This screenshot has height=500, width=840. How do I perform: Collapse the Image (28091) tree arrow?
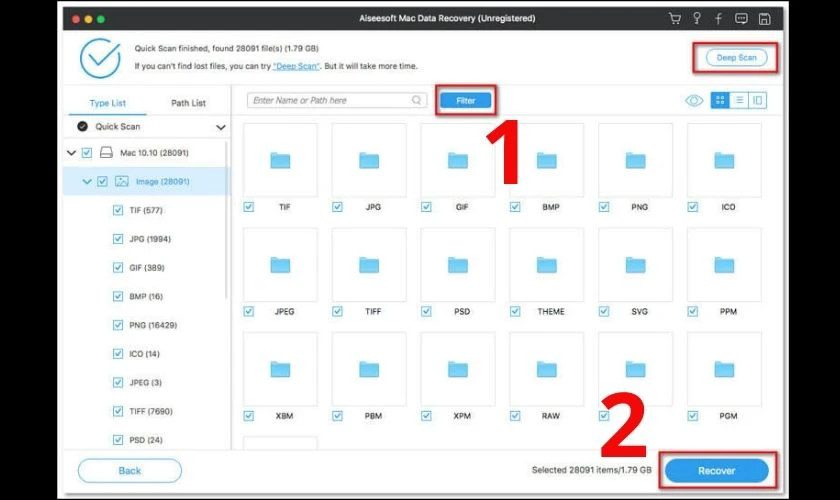tap(87, 181)
